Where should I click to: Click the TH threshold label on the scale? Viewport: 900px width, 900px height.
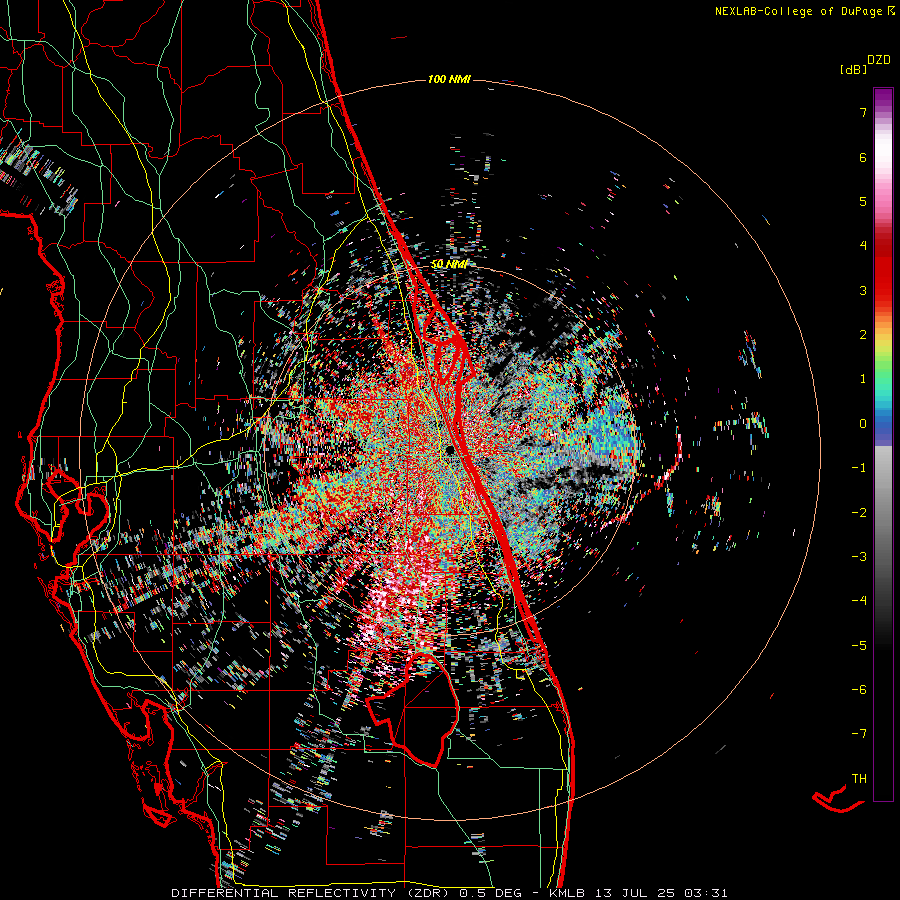click(859, 779)
